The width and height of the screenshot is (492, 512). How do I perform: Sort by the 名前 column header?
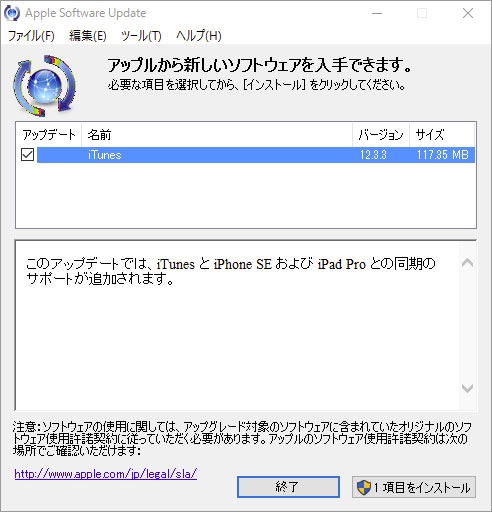217,135
